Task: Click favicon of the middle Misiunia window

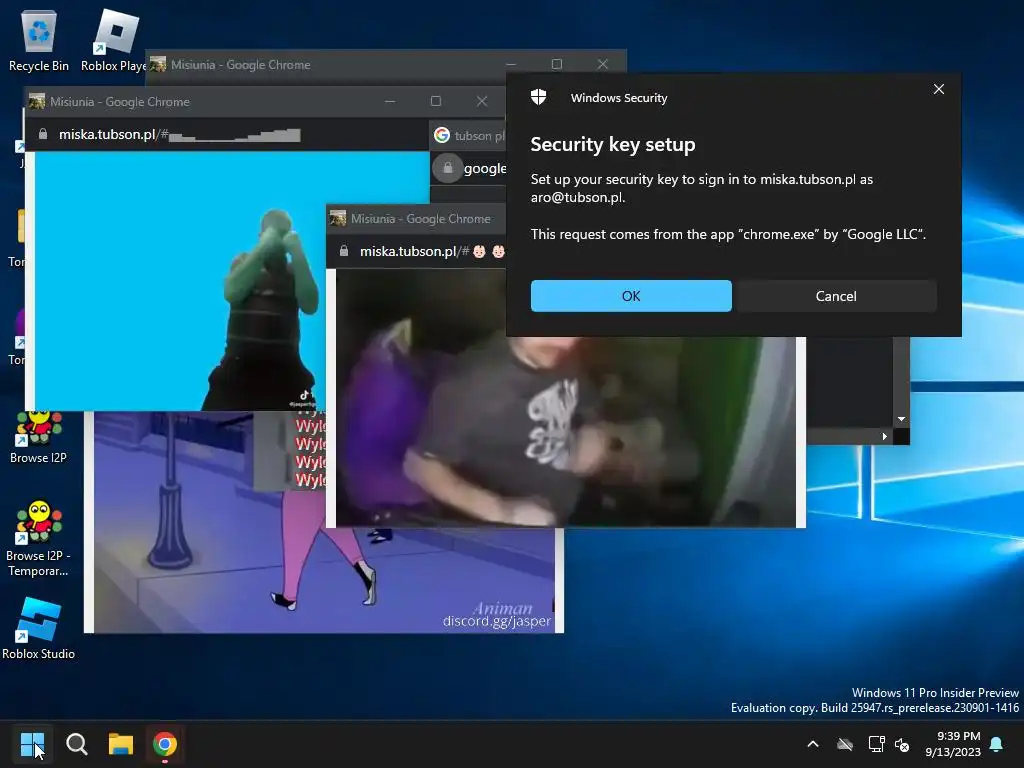Action: 37,101
